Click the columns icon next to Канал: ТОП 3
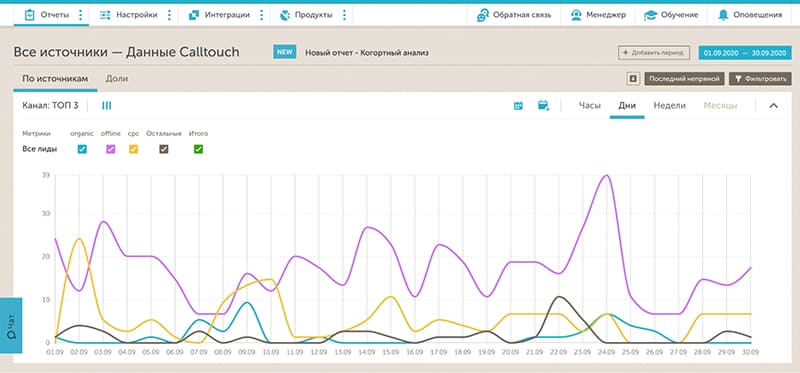This screenshot has height=373, width=800. coord(107,106)
